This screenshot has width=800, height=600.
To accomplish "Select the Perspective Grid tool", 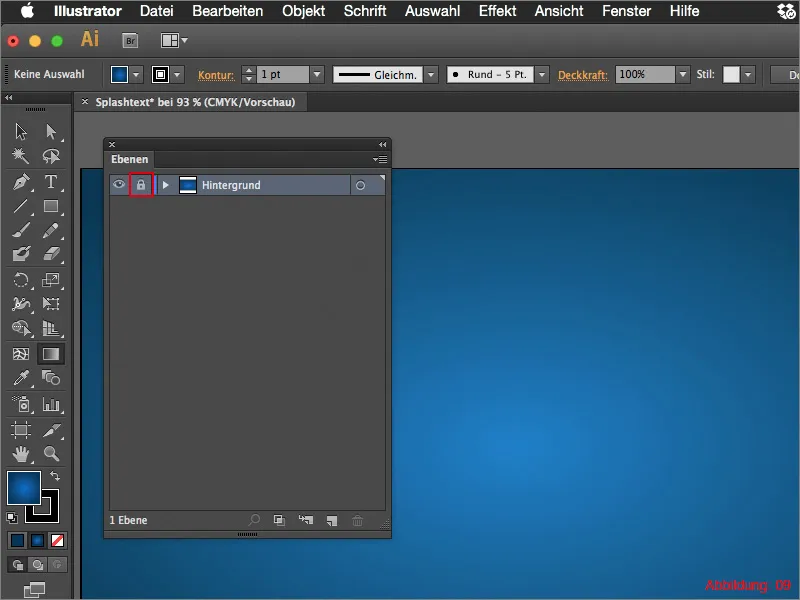I will [51, 328].
